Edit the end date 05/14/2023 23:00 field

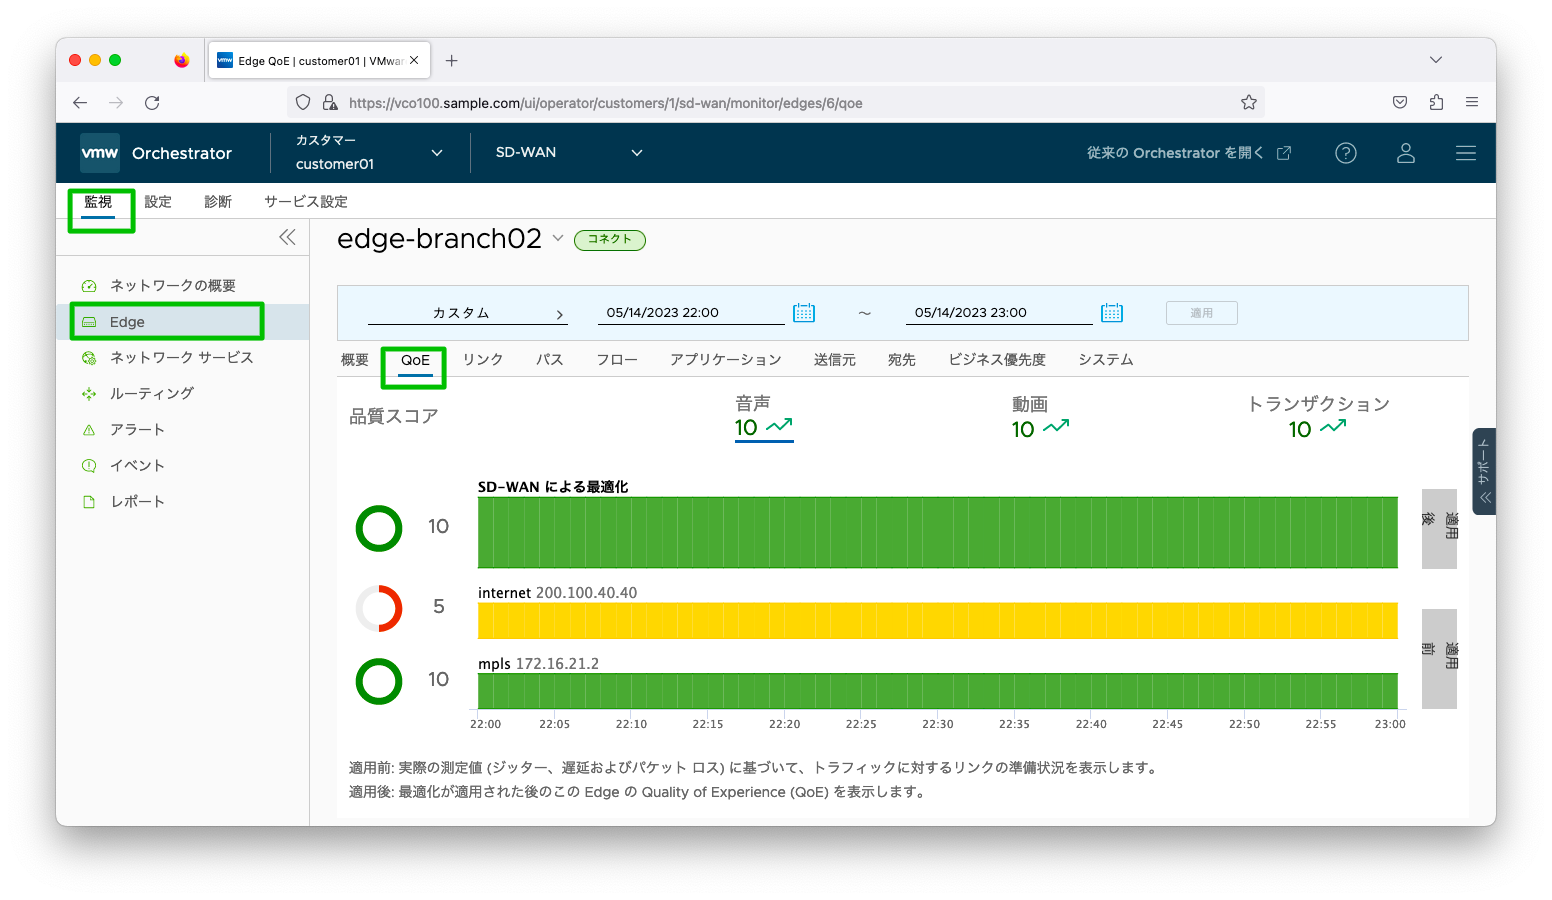pyautogui.click(x=999, y=313)
